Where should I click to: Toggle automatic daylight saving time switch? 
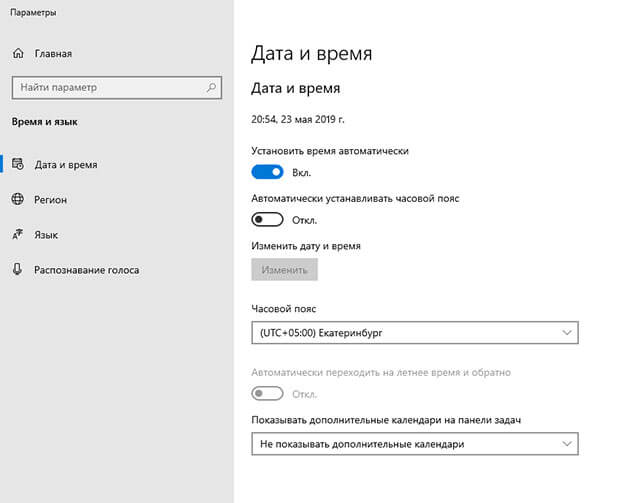[267, 393]
